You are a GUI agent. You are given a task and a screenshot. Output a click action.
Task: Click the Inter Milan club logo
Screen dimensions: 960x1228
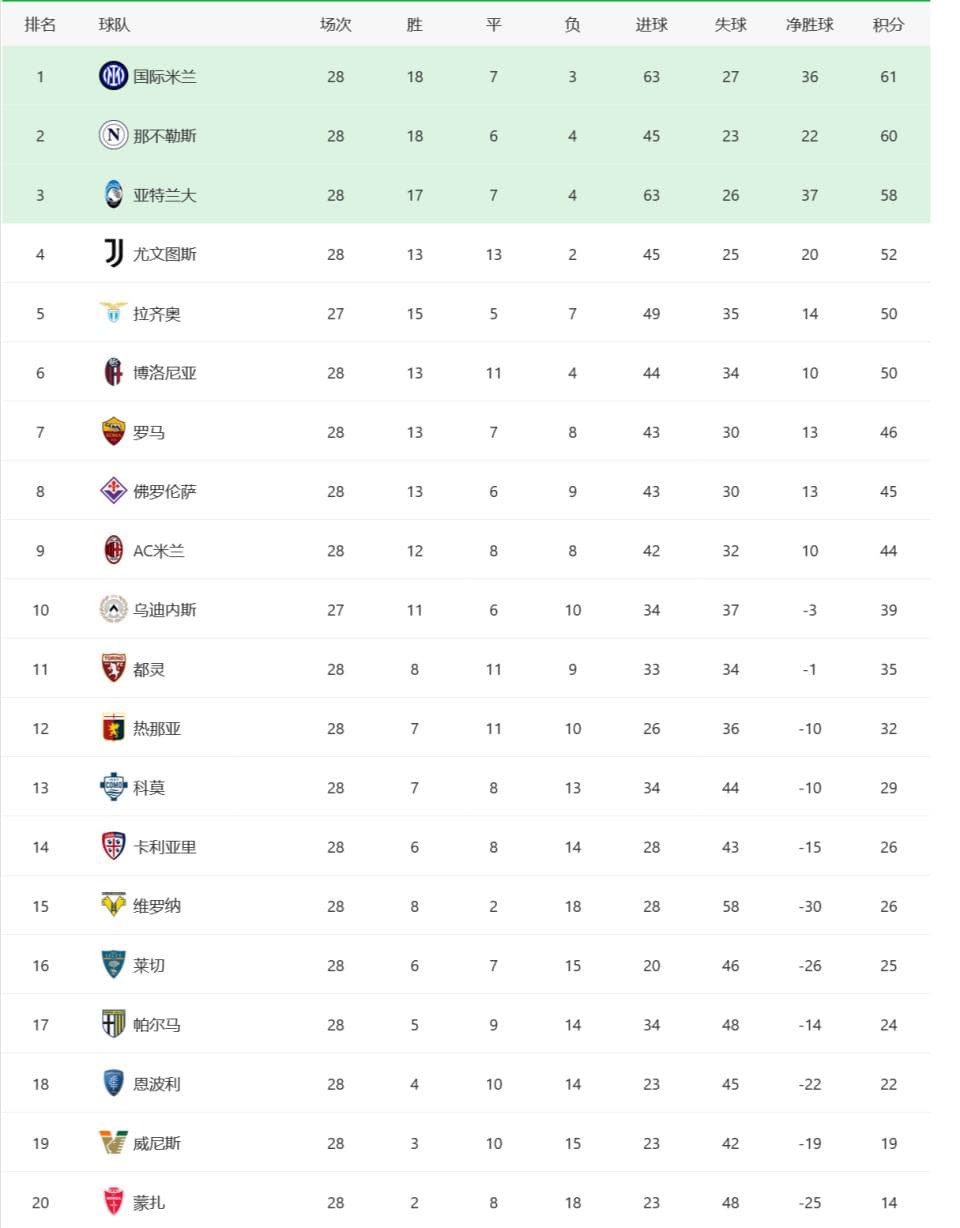click(x=113, y=76)
